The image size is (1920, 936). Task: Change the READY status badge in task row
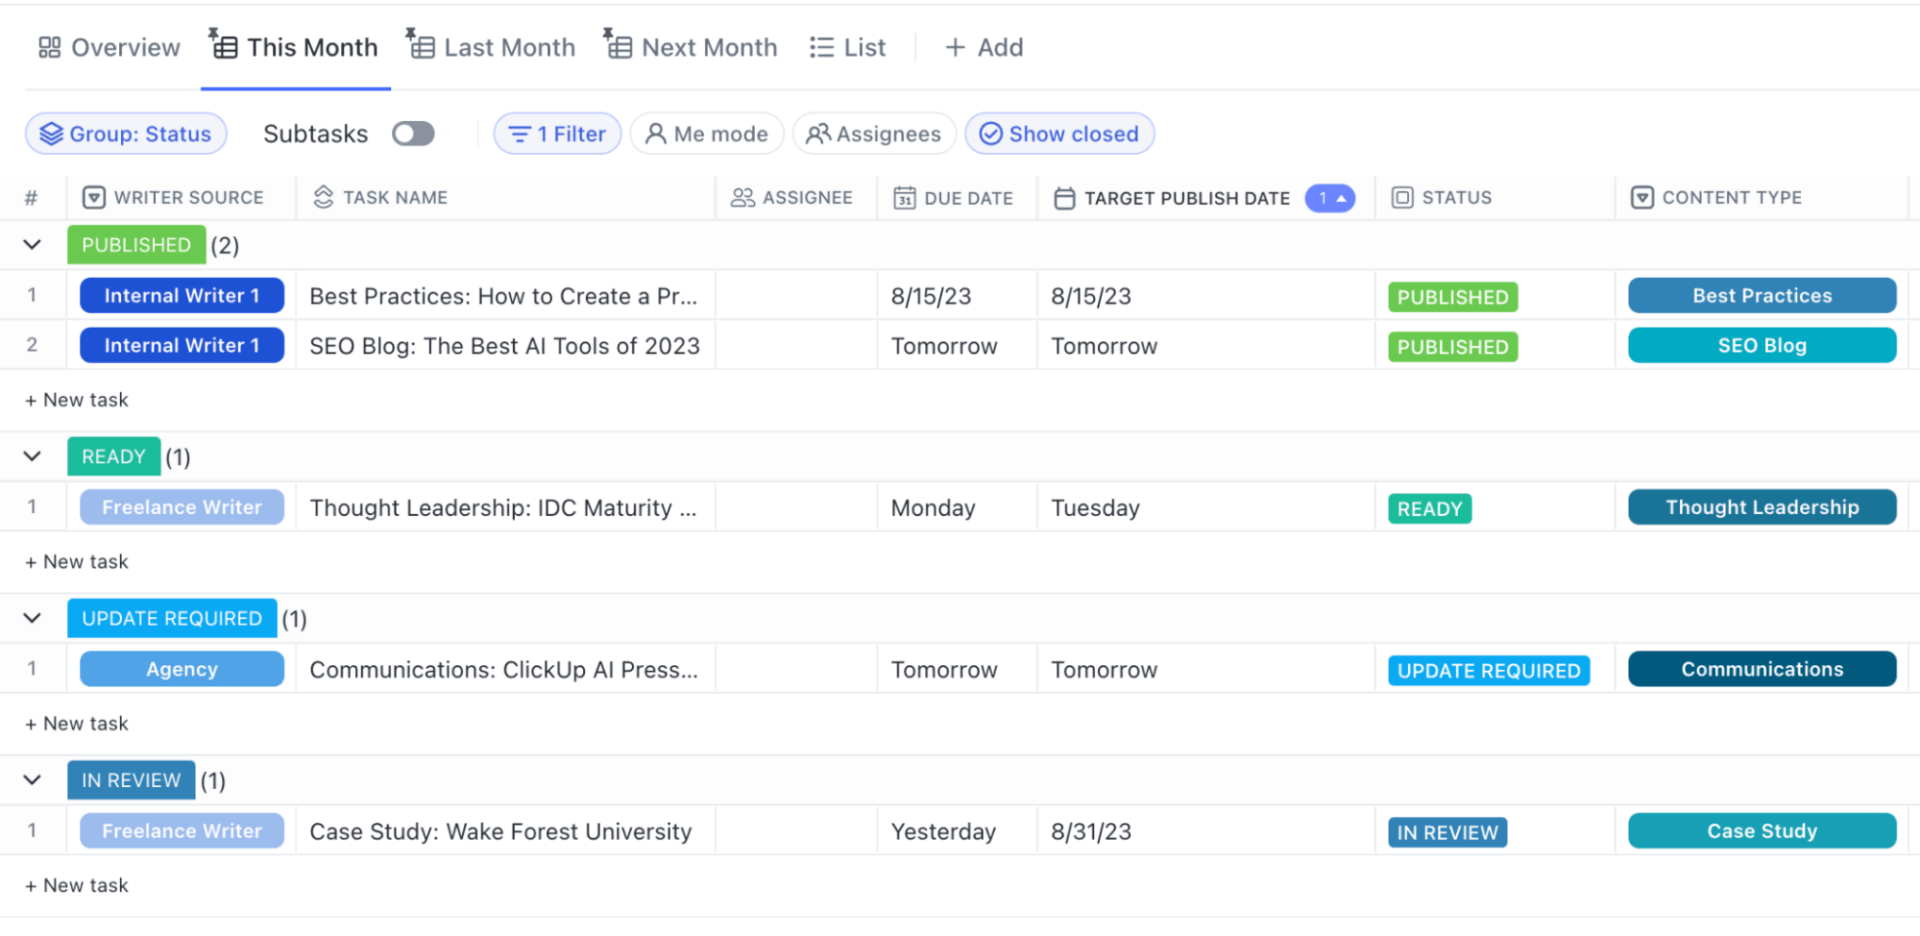[x=1430, y=509]
